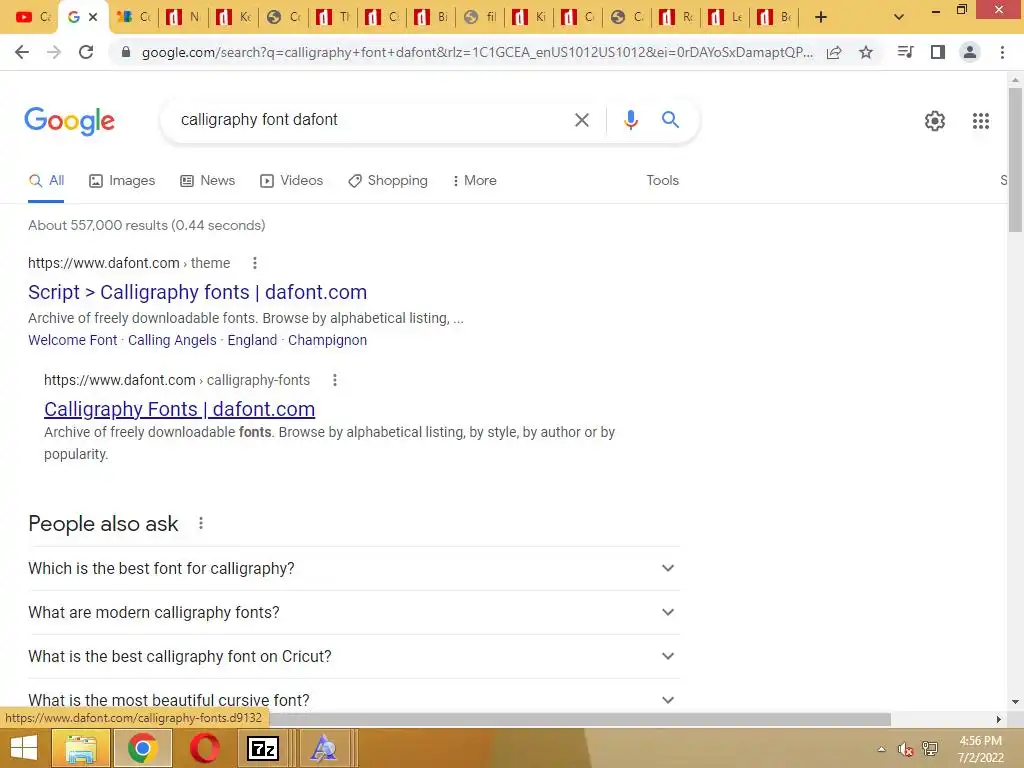This screenshot has height=768, width=1024.
Task: Show hidden system tray icons
Action: coord(882,749)
